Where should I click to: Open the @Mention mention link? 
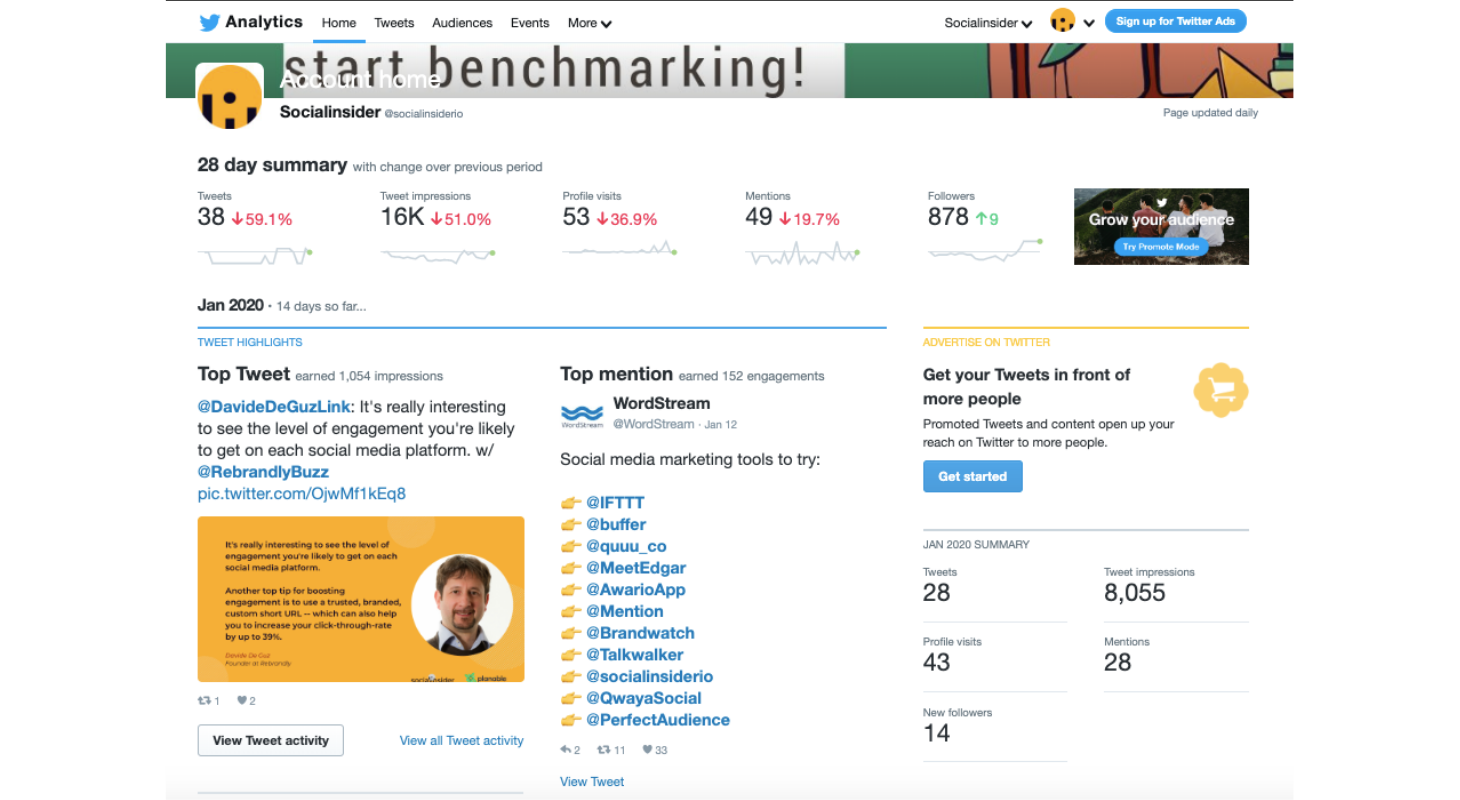625,611
